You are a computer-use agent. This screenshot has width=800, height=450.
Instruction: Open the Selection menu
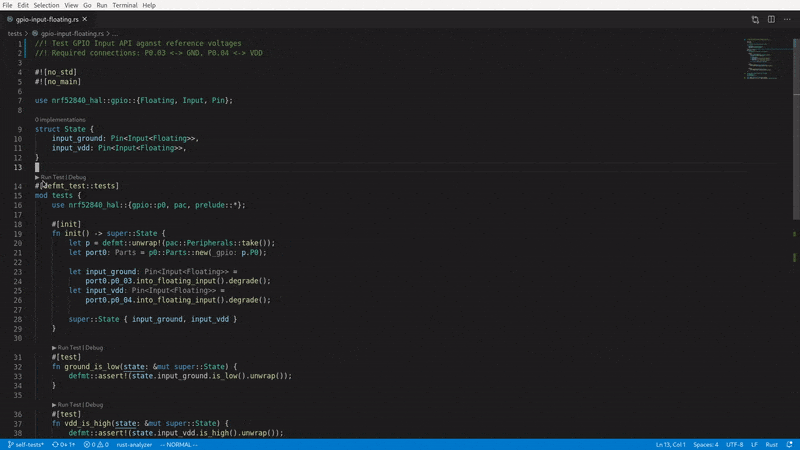point(46,5)
